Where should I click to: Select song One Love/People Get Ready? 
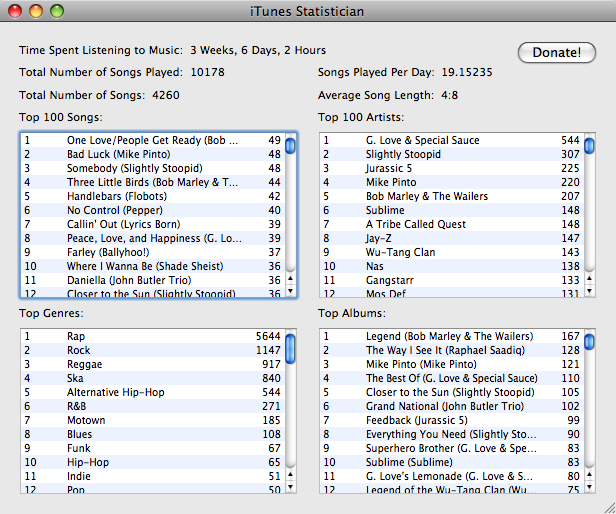tap(153, 140)
